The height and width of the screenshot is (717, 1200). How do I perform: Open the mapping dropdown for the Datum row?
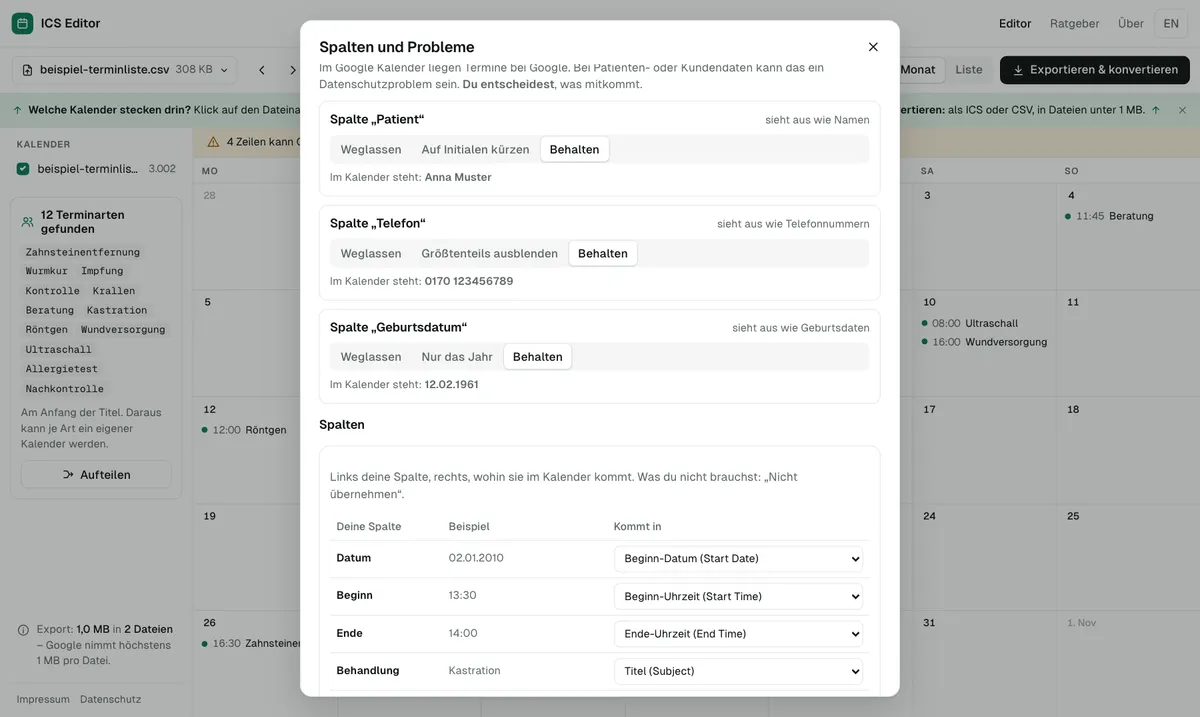click(738, 559)
